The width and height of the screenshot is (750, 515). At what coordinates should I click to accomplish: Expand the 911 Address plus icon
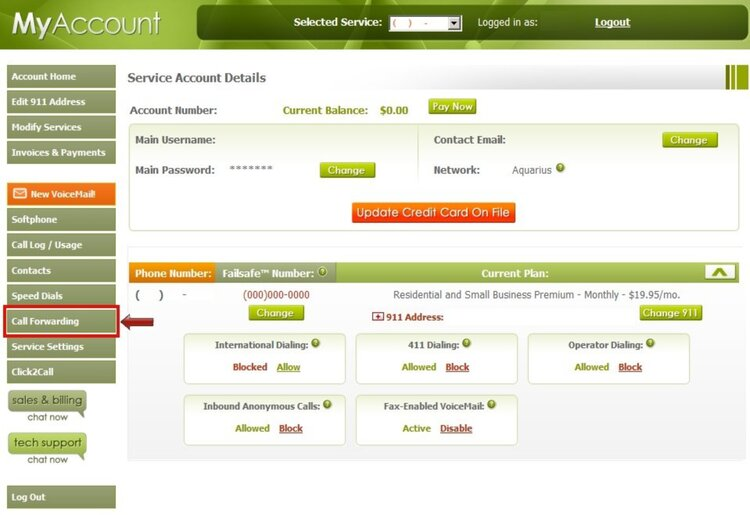tap(377, 317)
